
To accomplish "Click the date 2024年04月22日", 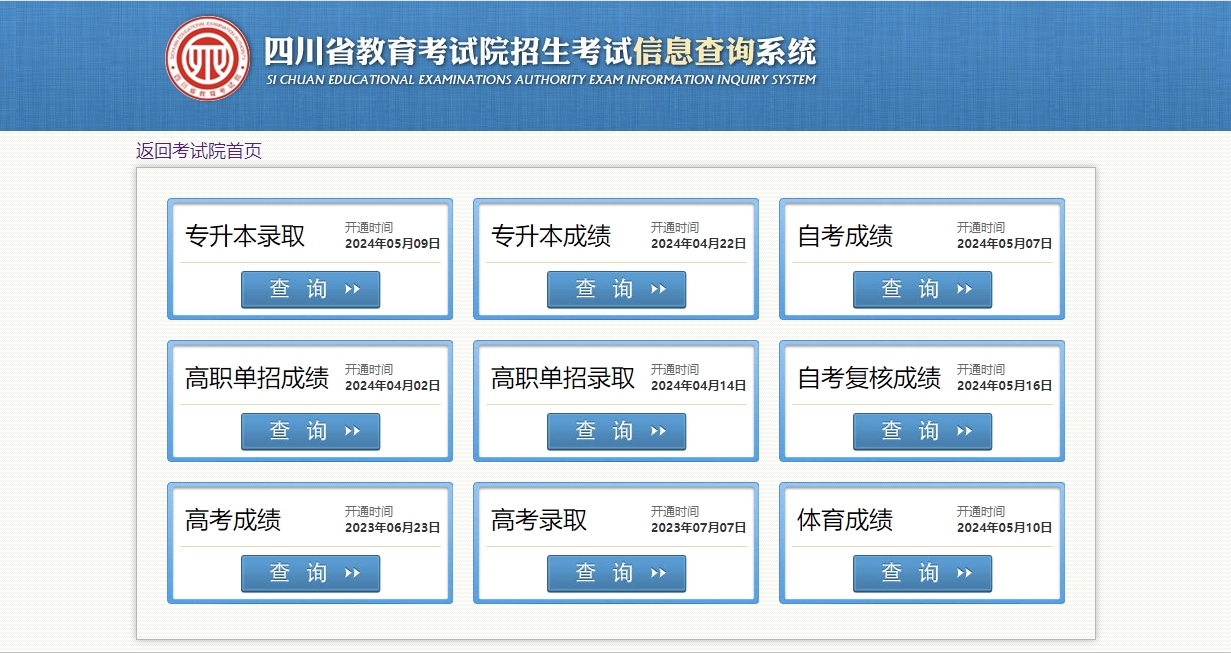I will (699, 244).
